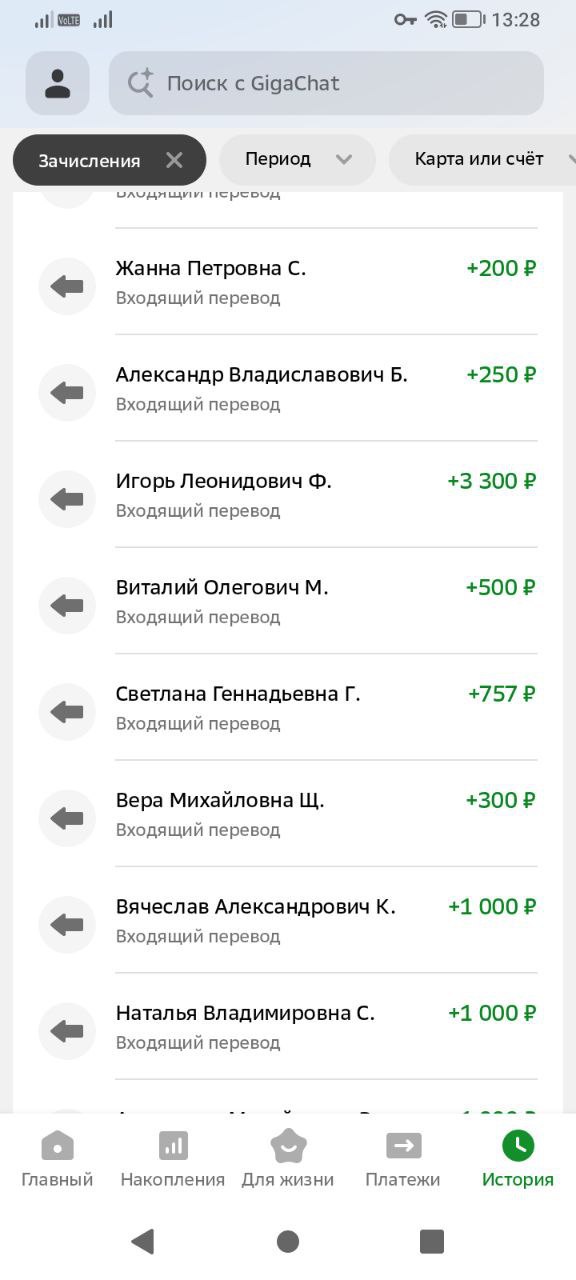Open Вячеслав Александрович К. transaction
The image size is (576, 1280).
[288, 921]
